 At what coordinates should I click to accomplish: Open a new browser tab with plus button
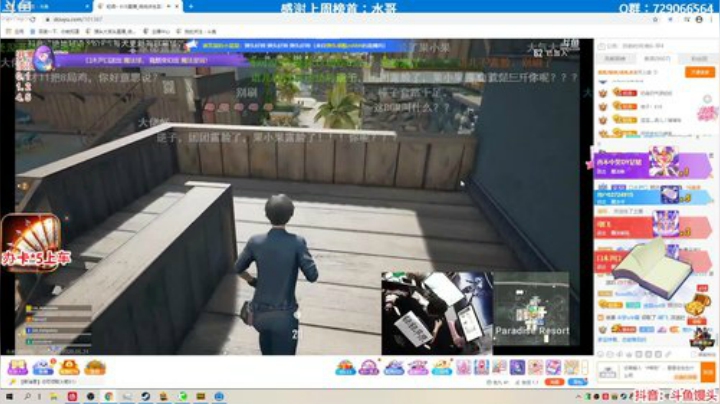(191, 6)
